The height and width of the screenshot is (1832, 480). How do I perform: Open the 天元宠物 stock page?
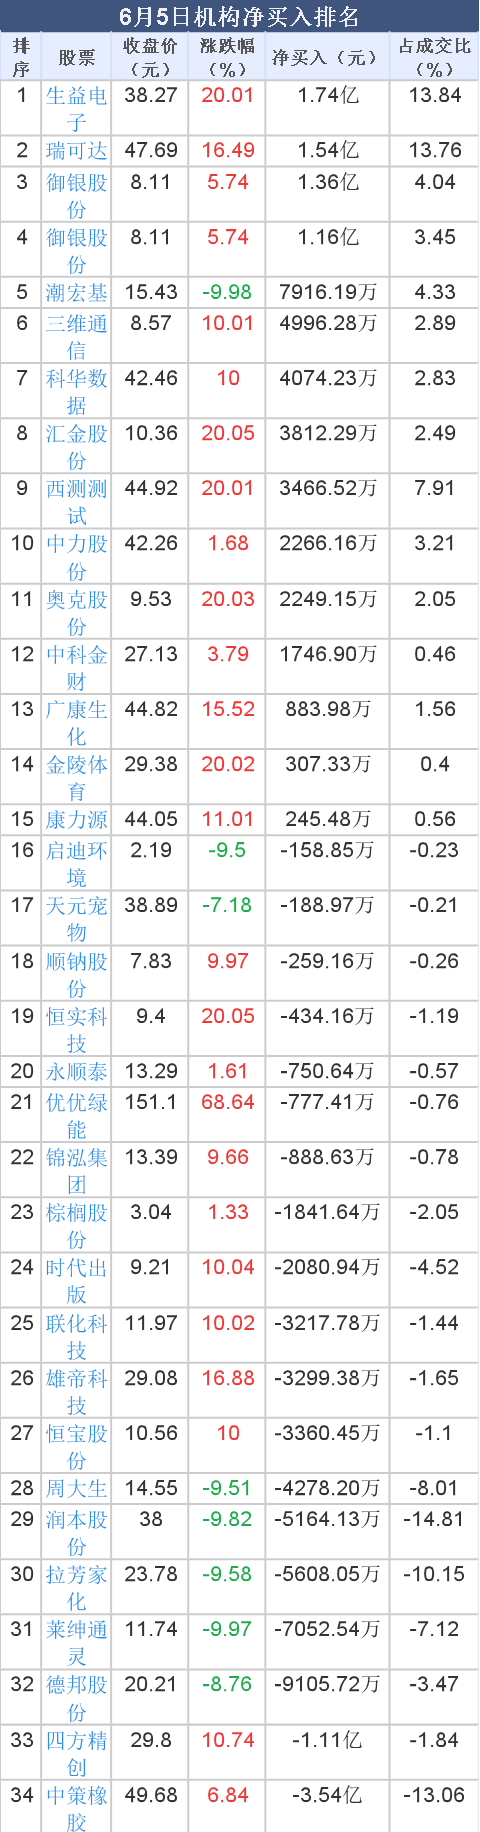tap(77, 918)
